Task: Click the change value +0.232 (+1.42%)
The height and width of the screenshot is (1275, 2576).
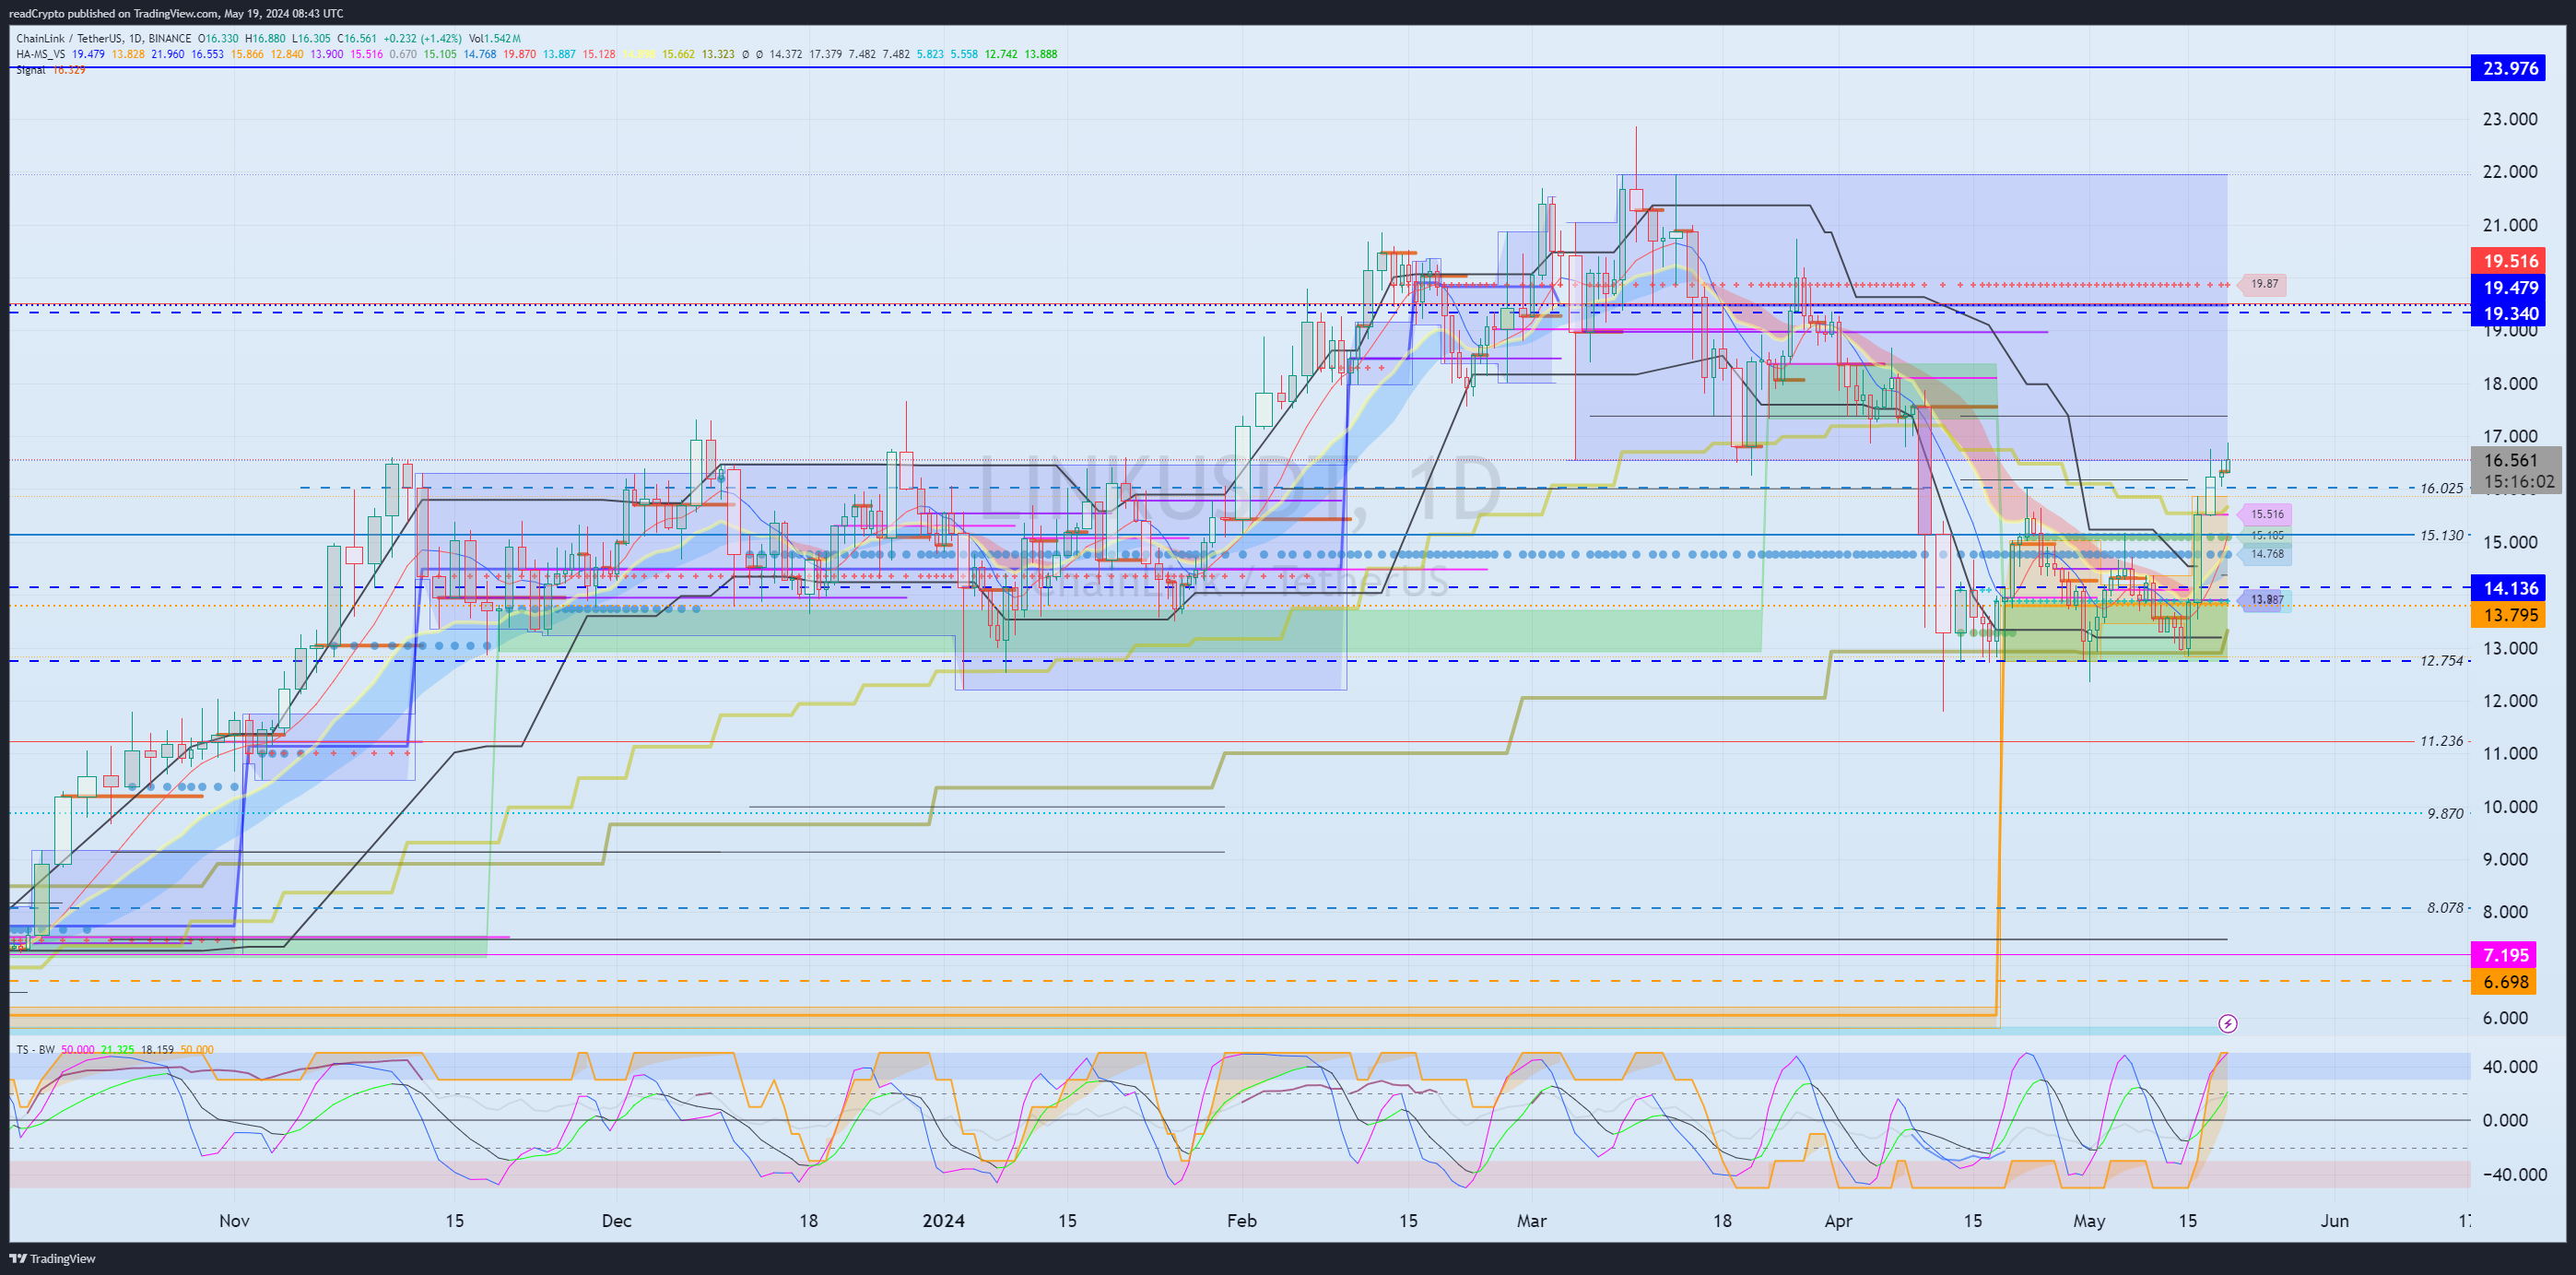Action: click(423, 39)
